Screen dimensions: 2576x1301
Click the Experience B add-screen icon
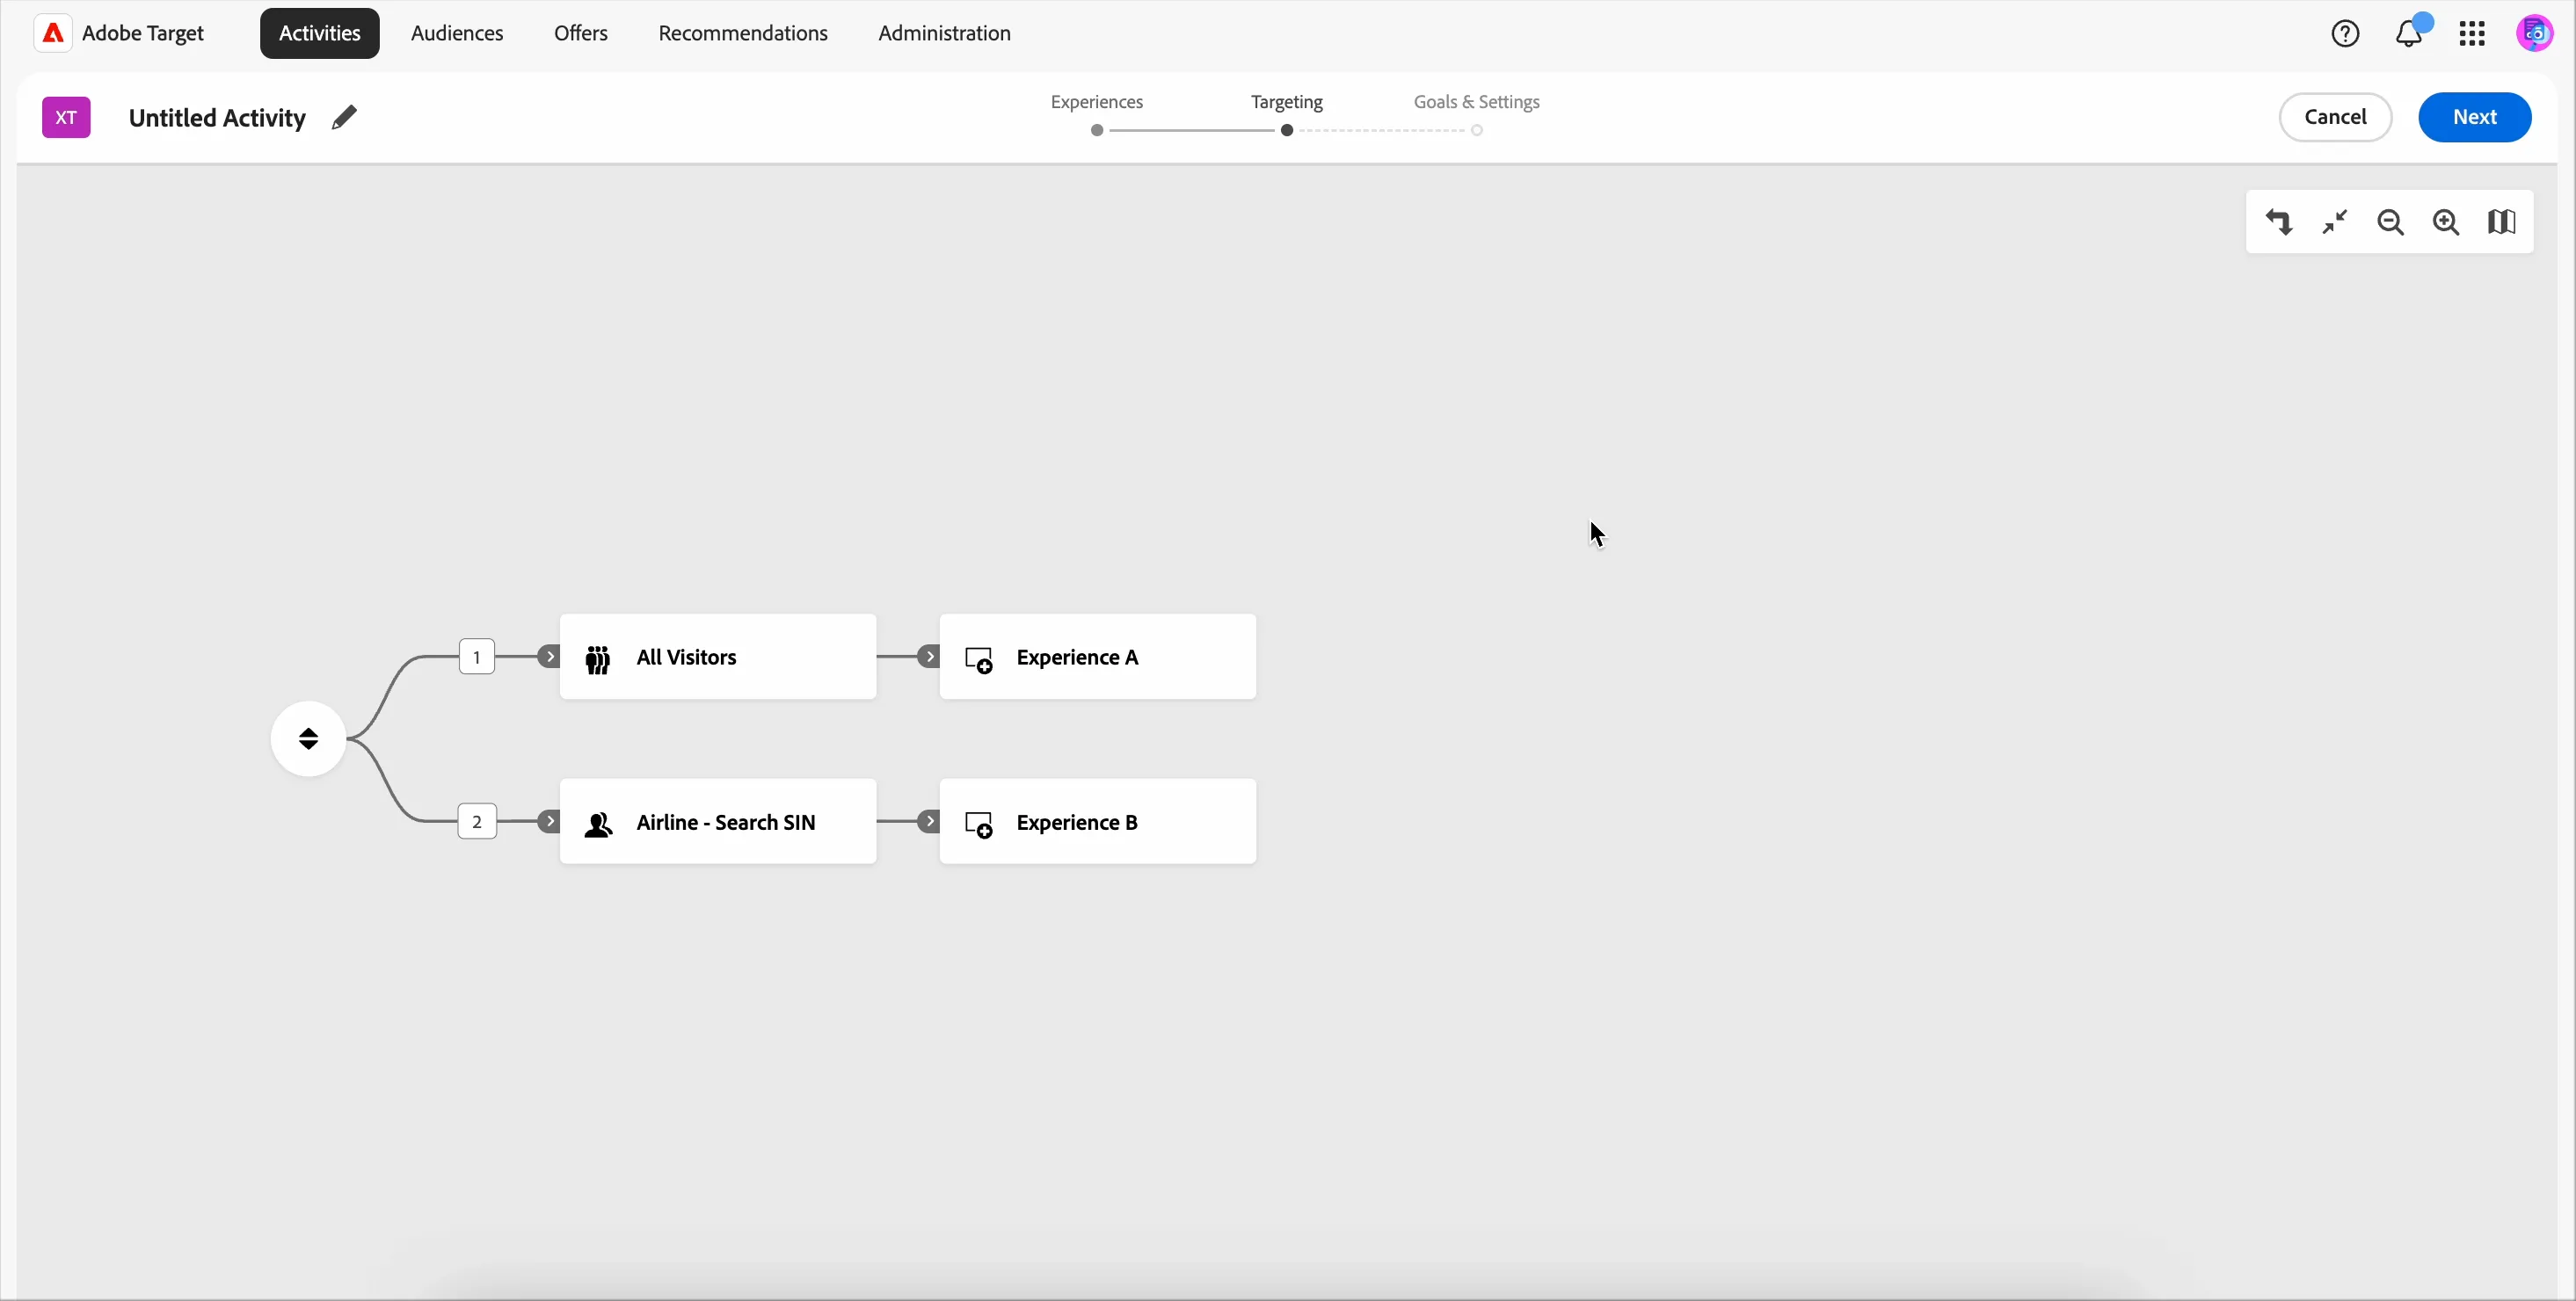(x=978, y=825)
